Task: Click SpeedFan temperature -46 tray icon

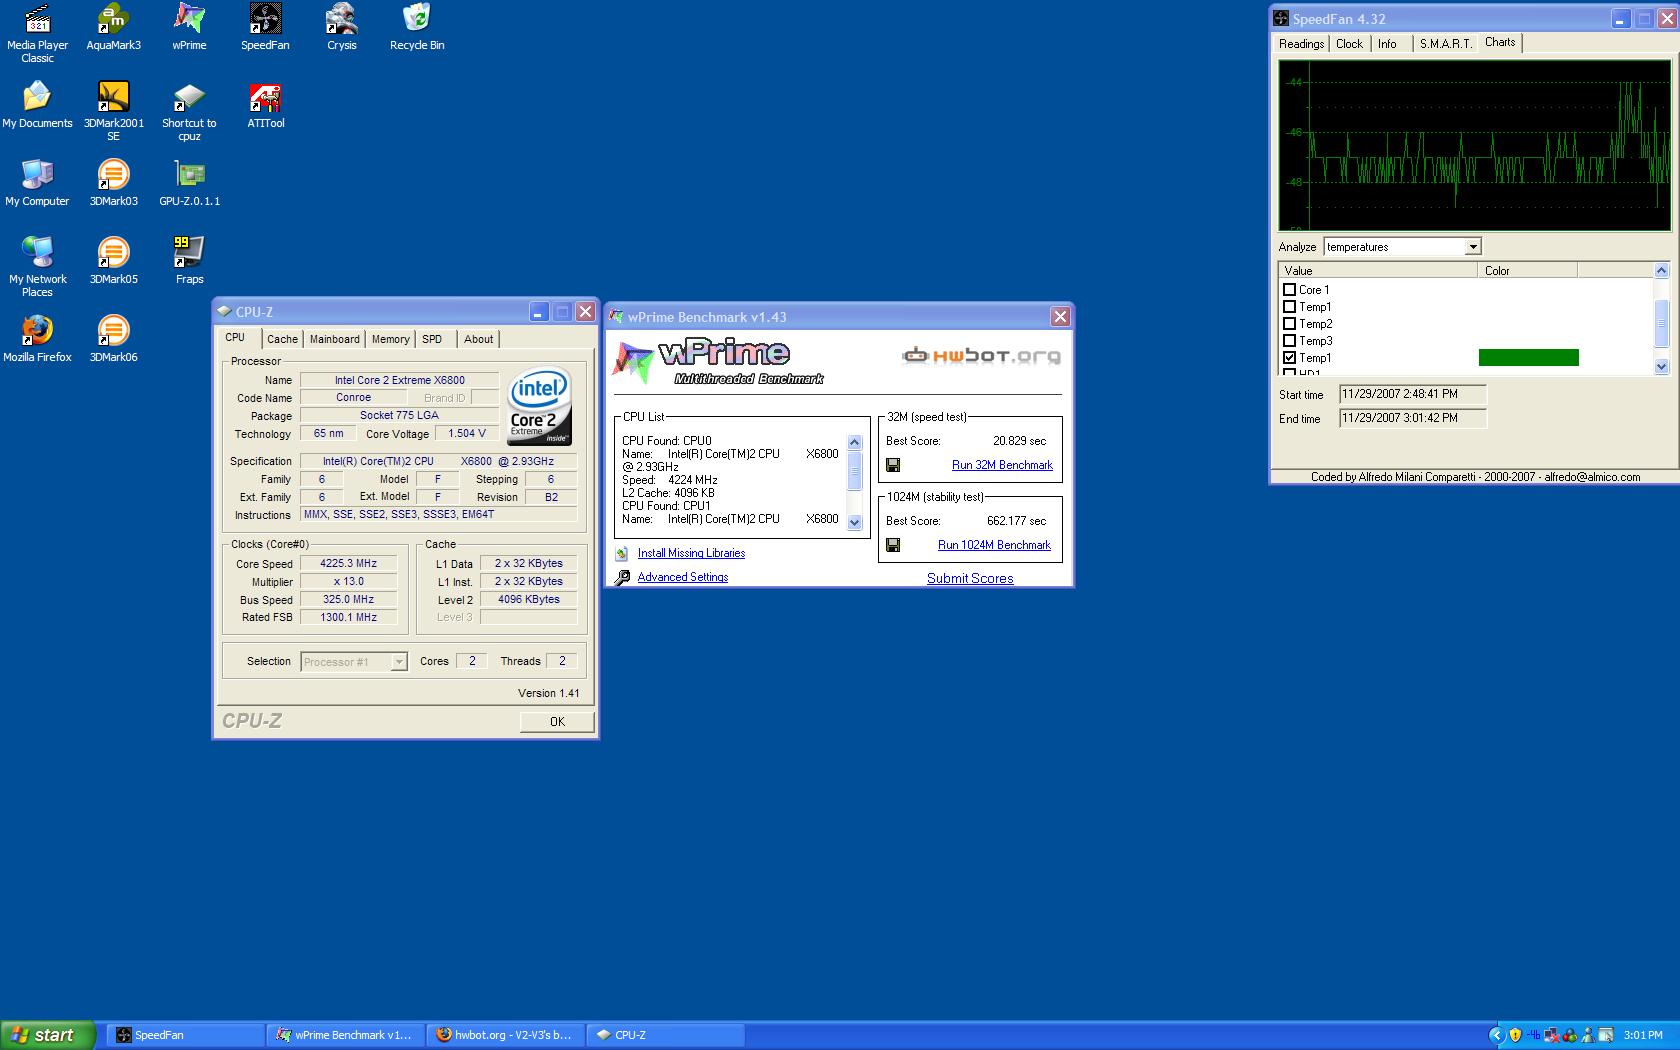Action: click(1533, 1035)
